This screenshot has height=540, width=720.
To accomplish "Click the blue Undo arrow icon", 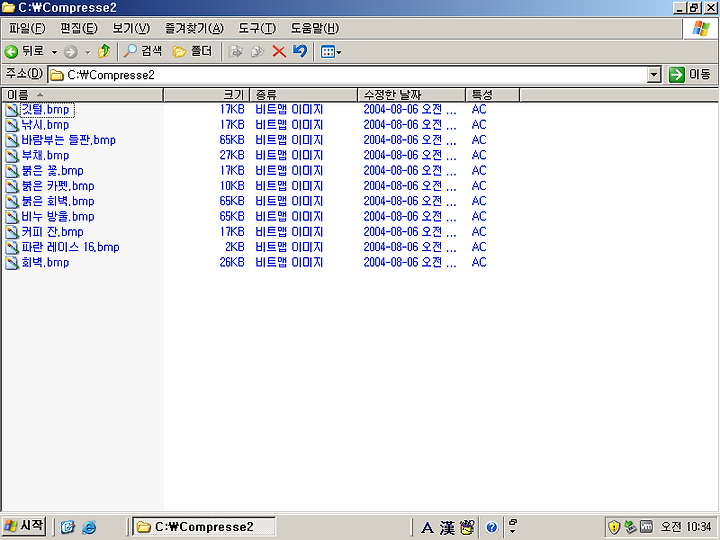I will 300,51.
